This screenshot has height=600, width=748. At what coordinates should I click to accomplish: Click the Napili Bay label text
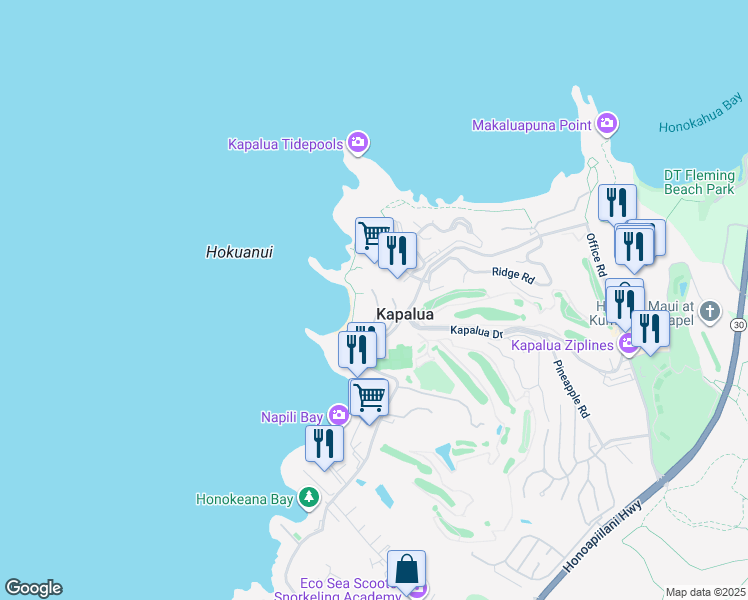(x=292, y=417)
